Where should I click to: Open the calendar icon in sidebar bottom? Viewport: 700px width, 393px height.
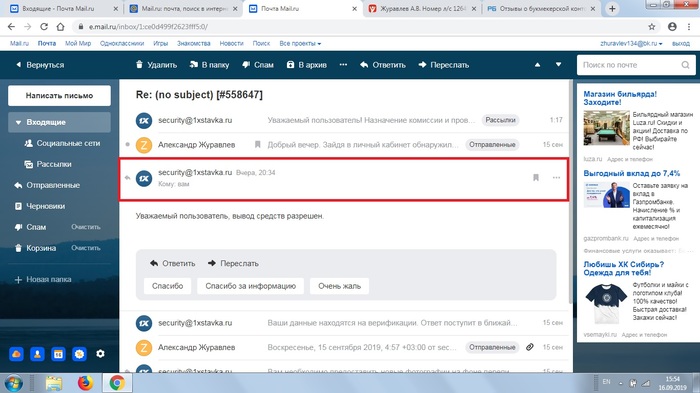(58, 354)
